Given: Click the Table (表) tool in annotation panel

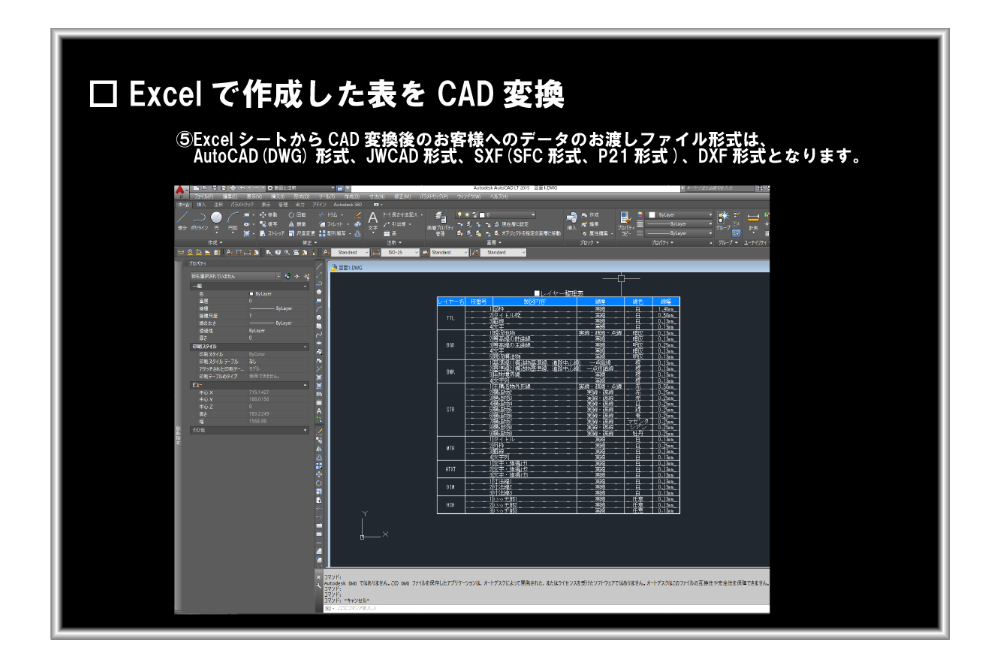Looking at the screenshot, I should [x=390, y=233].
